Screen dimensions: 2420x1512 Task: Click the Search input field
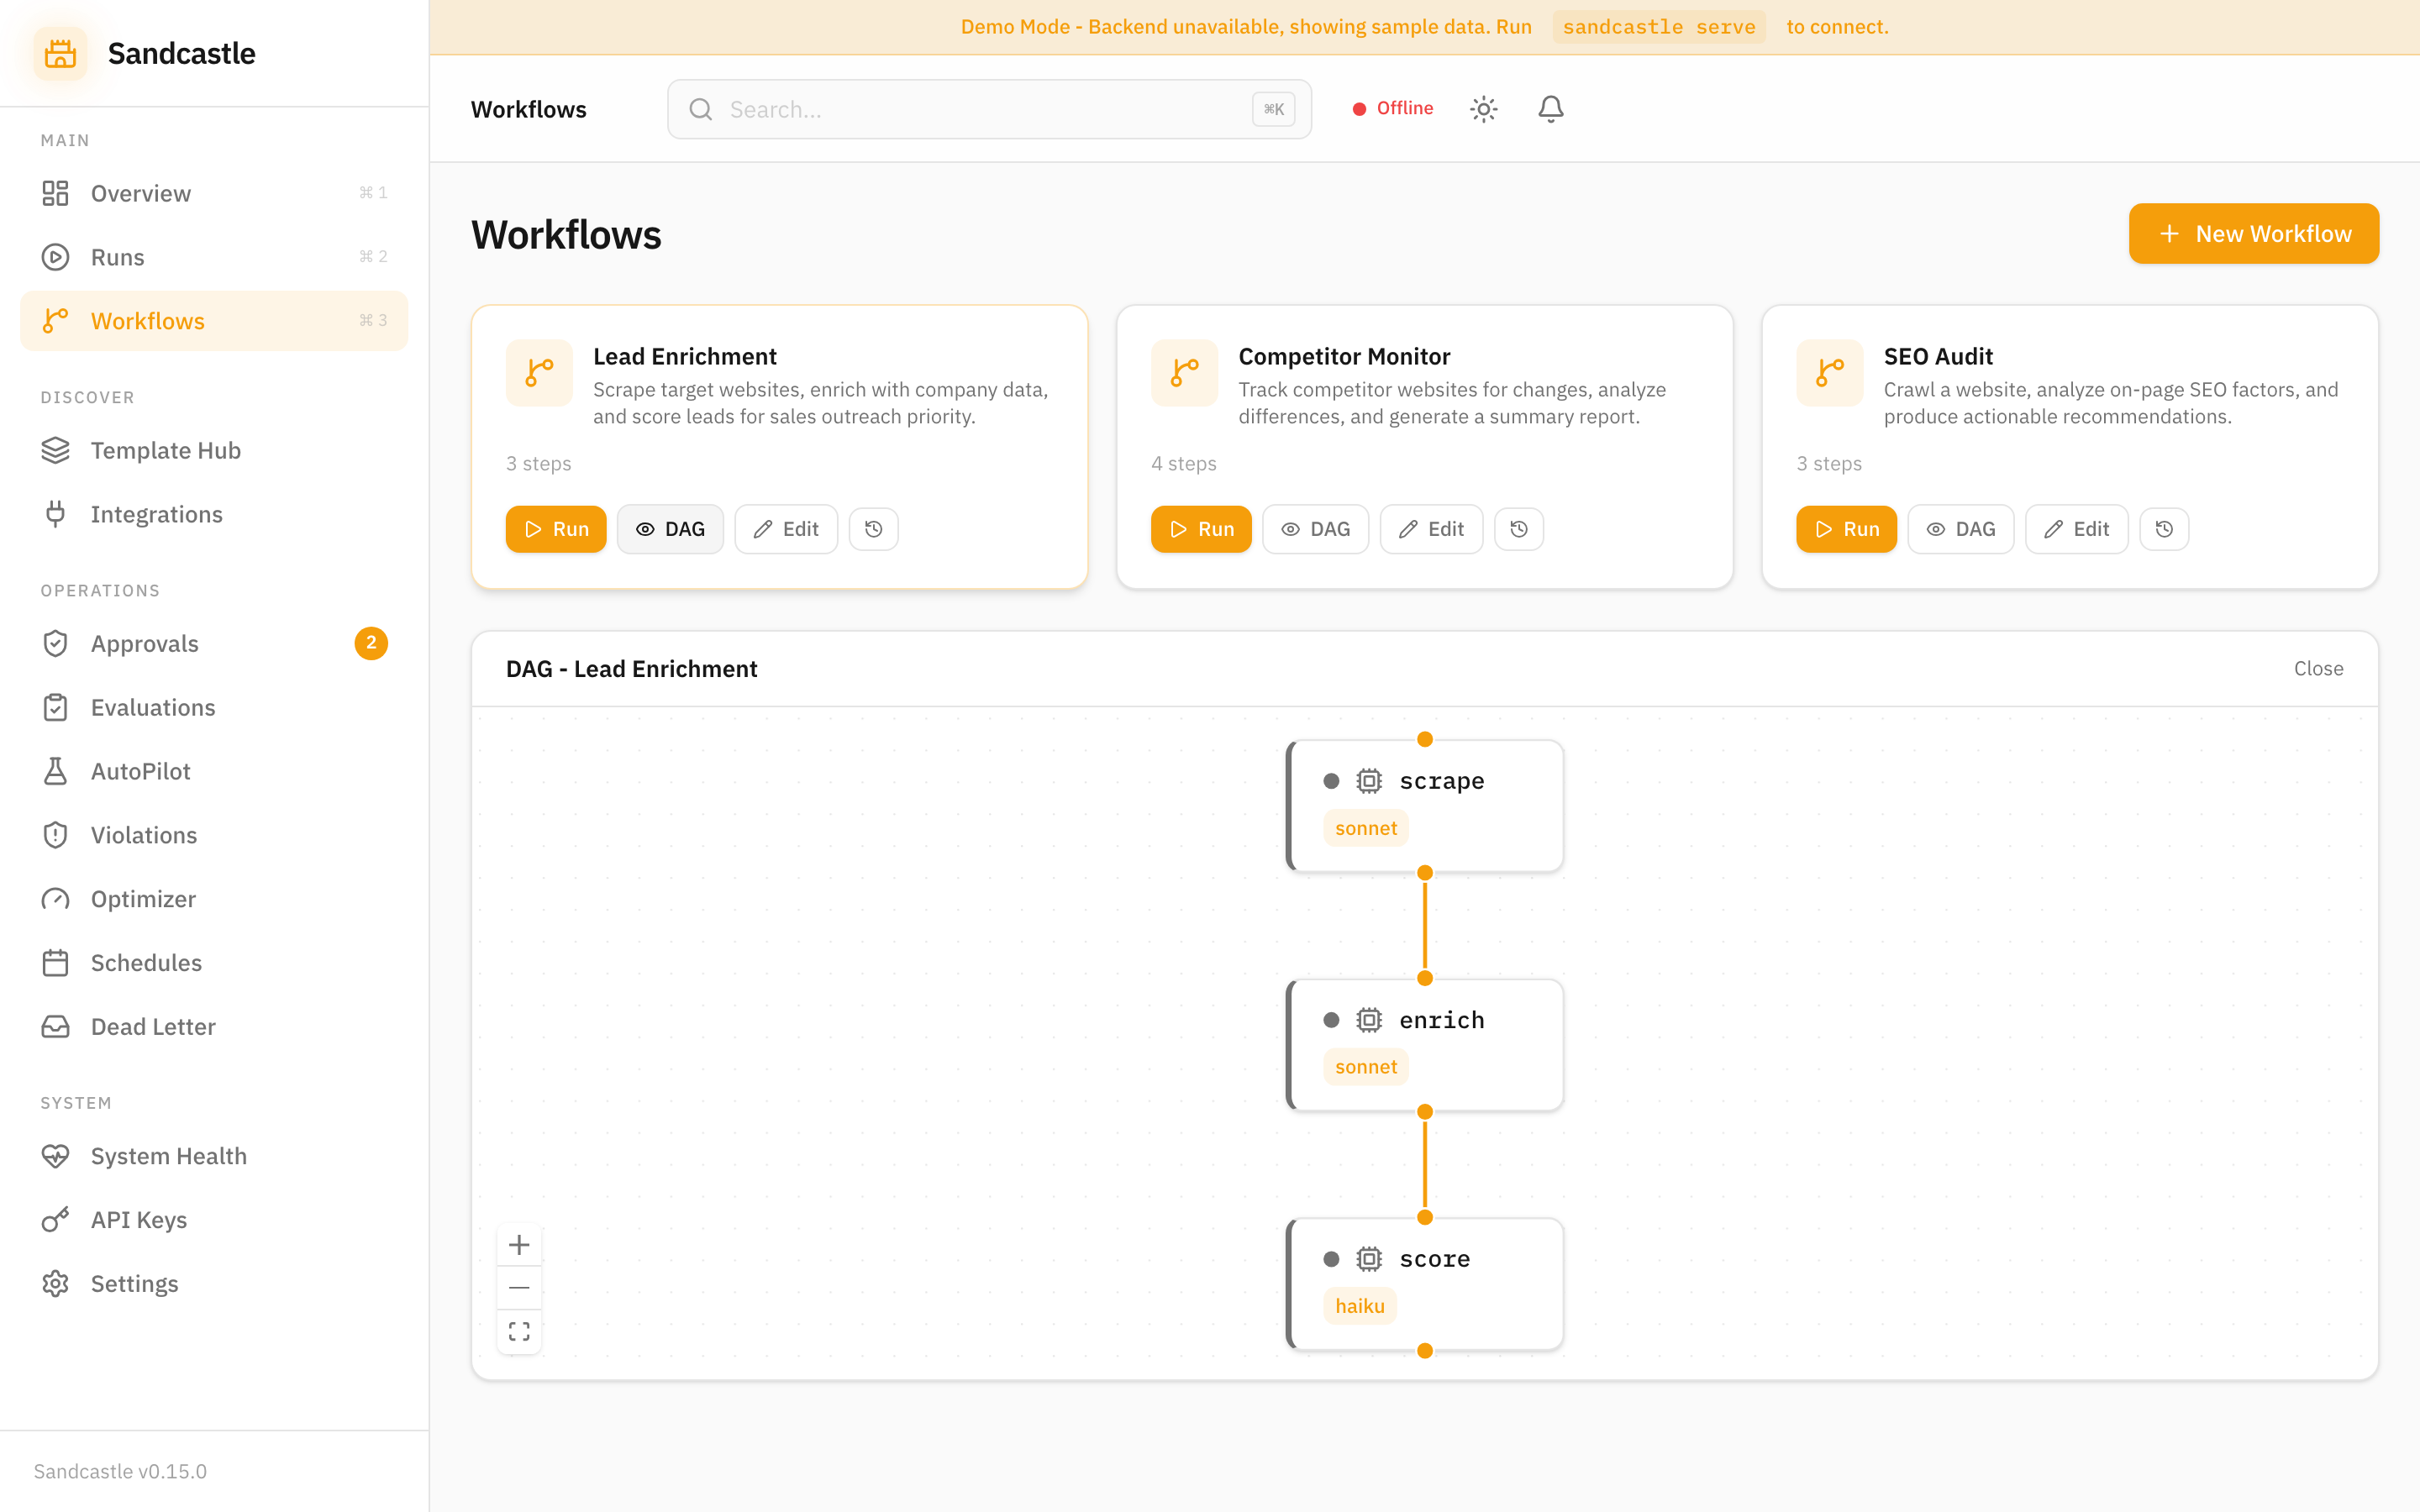point(985,109)
